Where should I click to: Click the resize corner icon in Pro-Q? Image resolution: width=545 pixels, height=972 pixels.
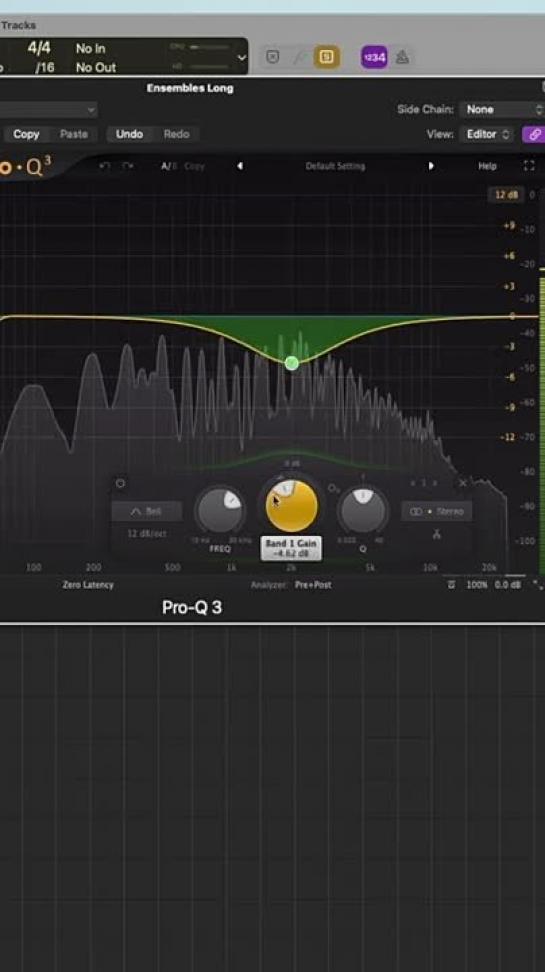(x=537, y=585)
